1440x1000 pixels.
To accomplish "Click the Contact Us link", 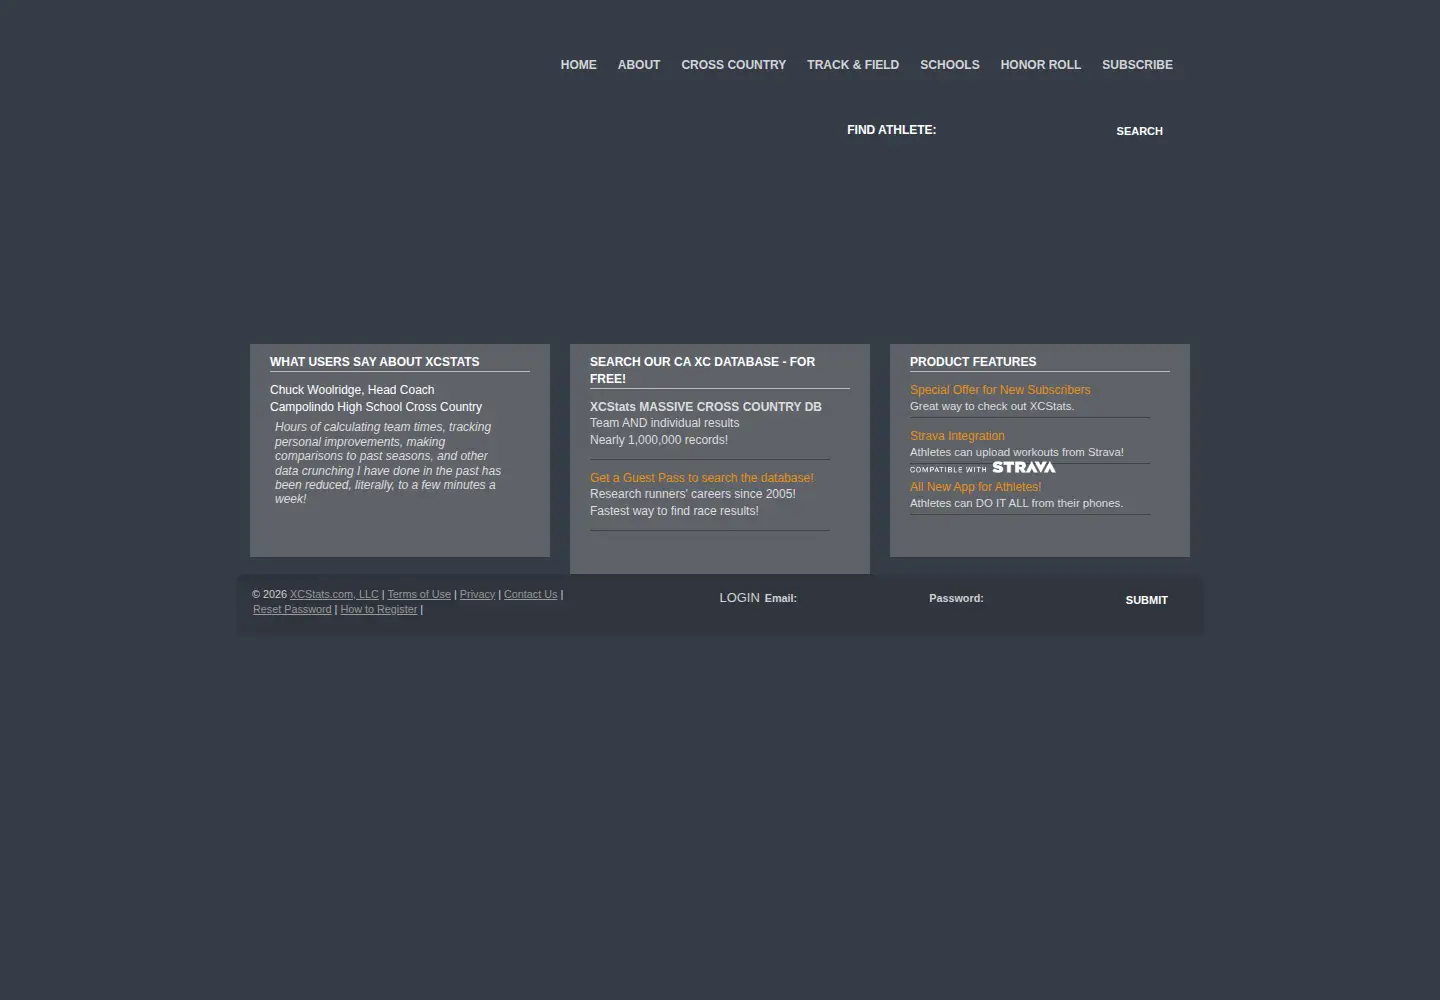I will click(530, 594).
